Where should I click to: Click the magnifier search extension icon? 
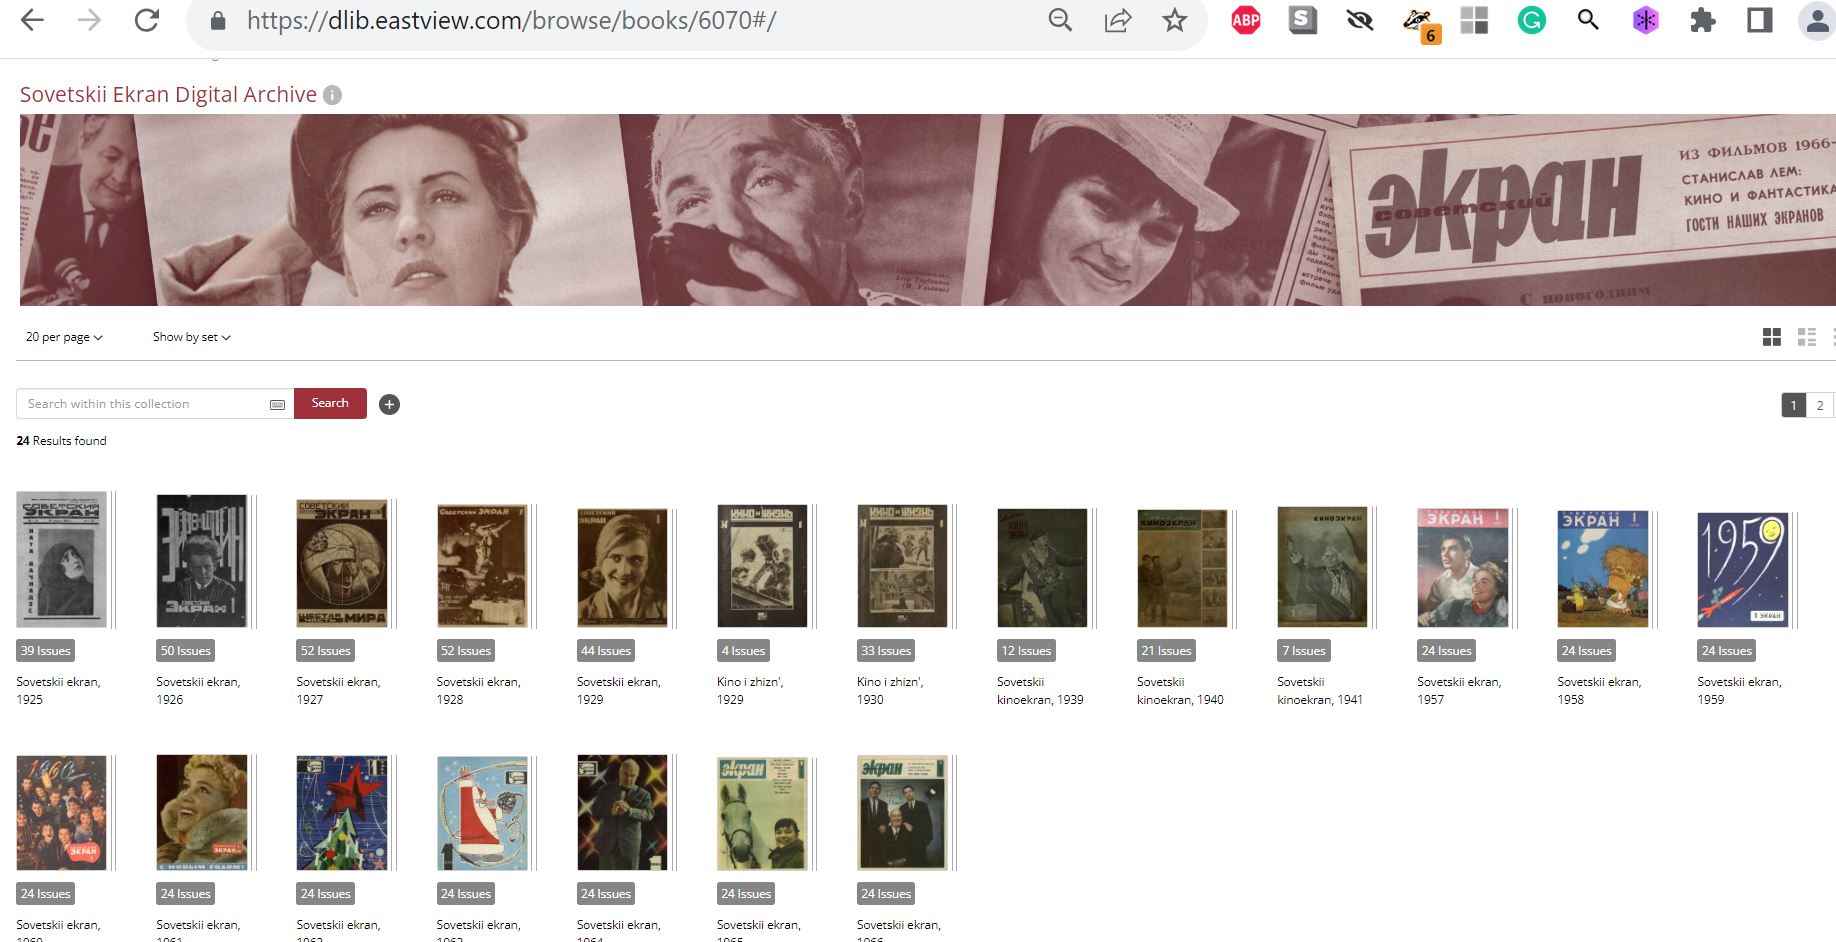[x=1588, y=20]
